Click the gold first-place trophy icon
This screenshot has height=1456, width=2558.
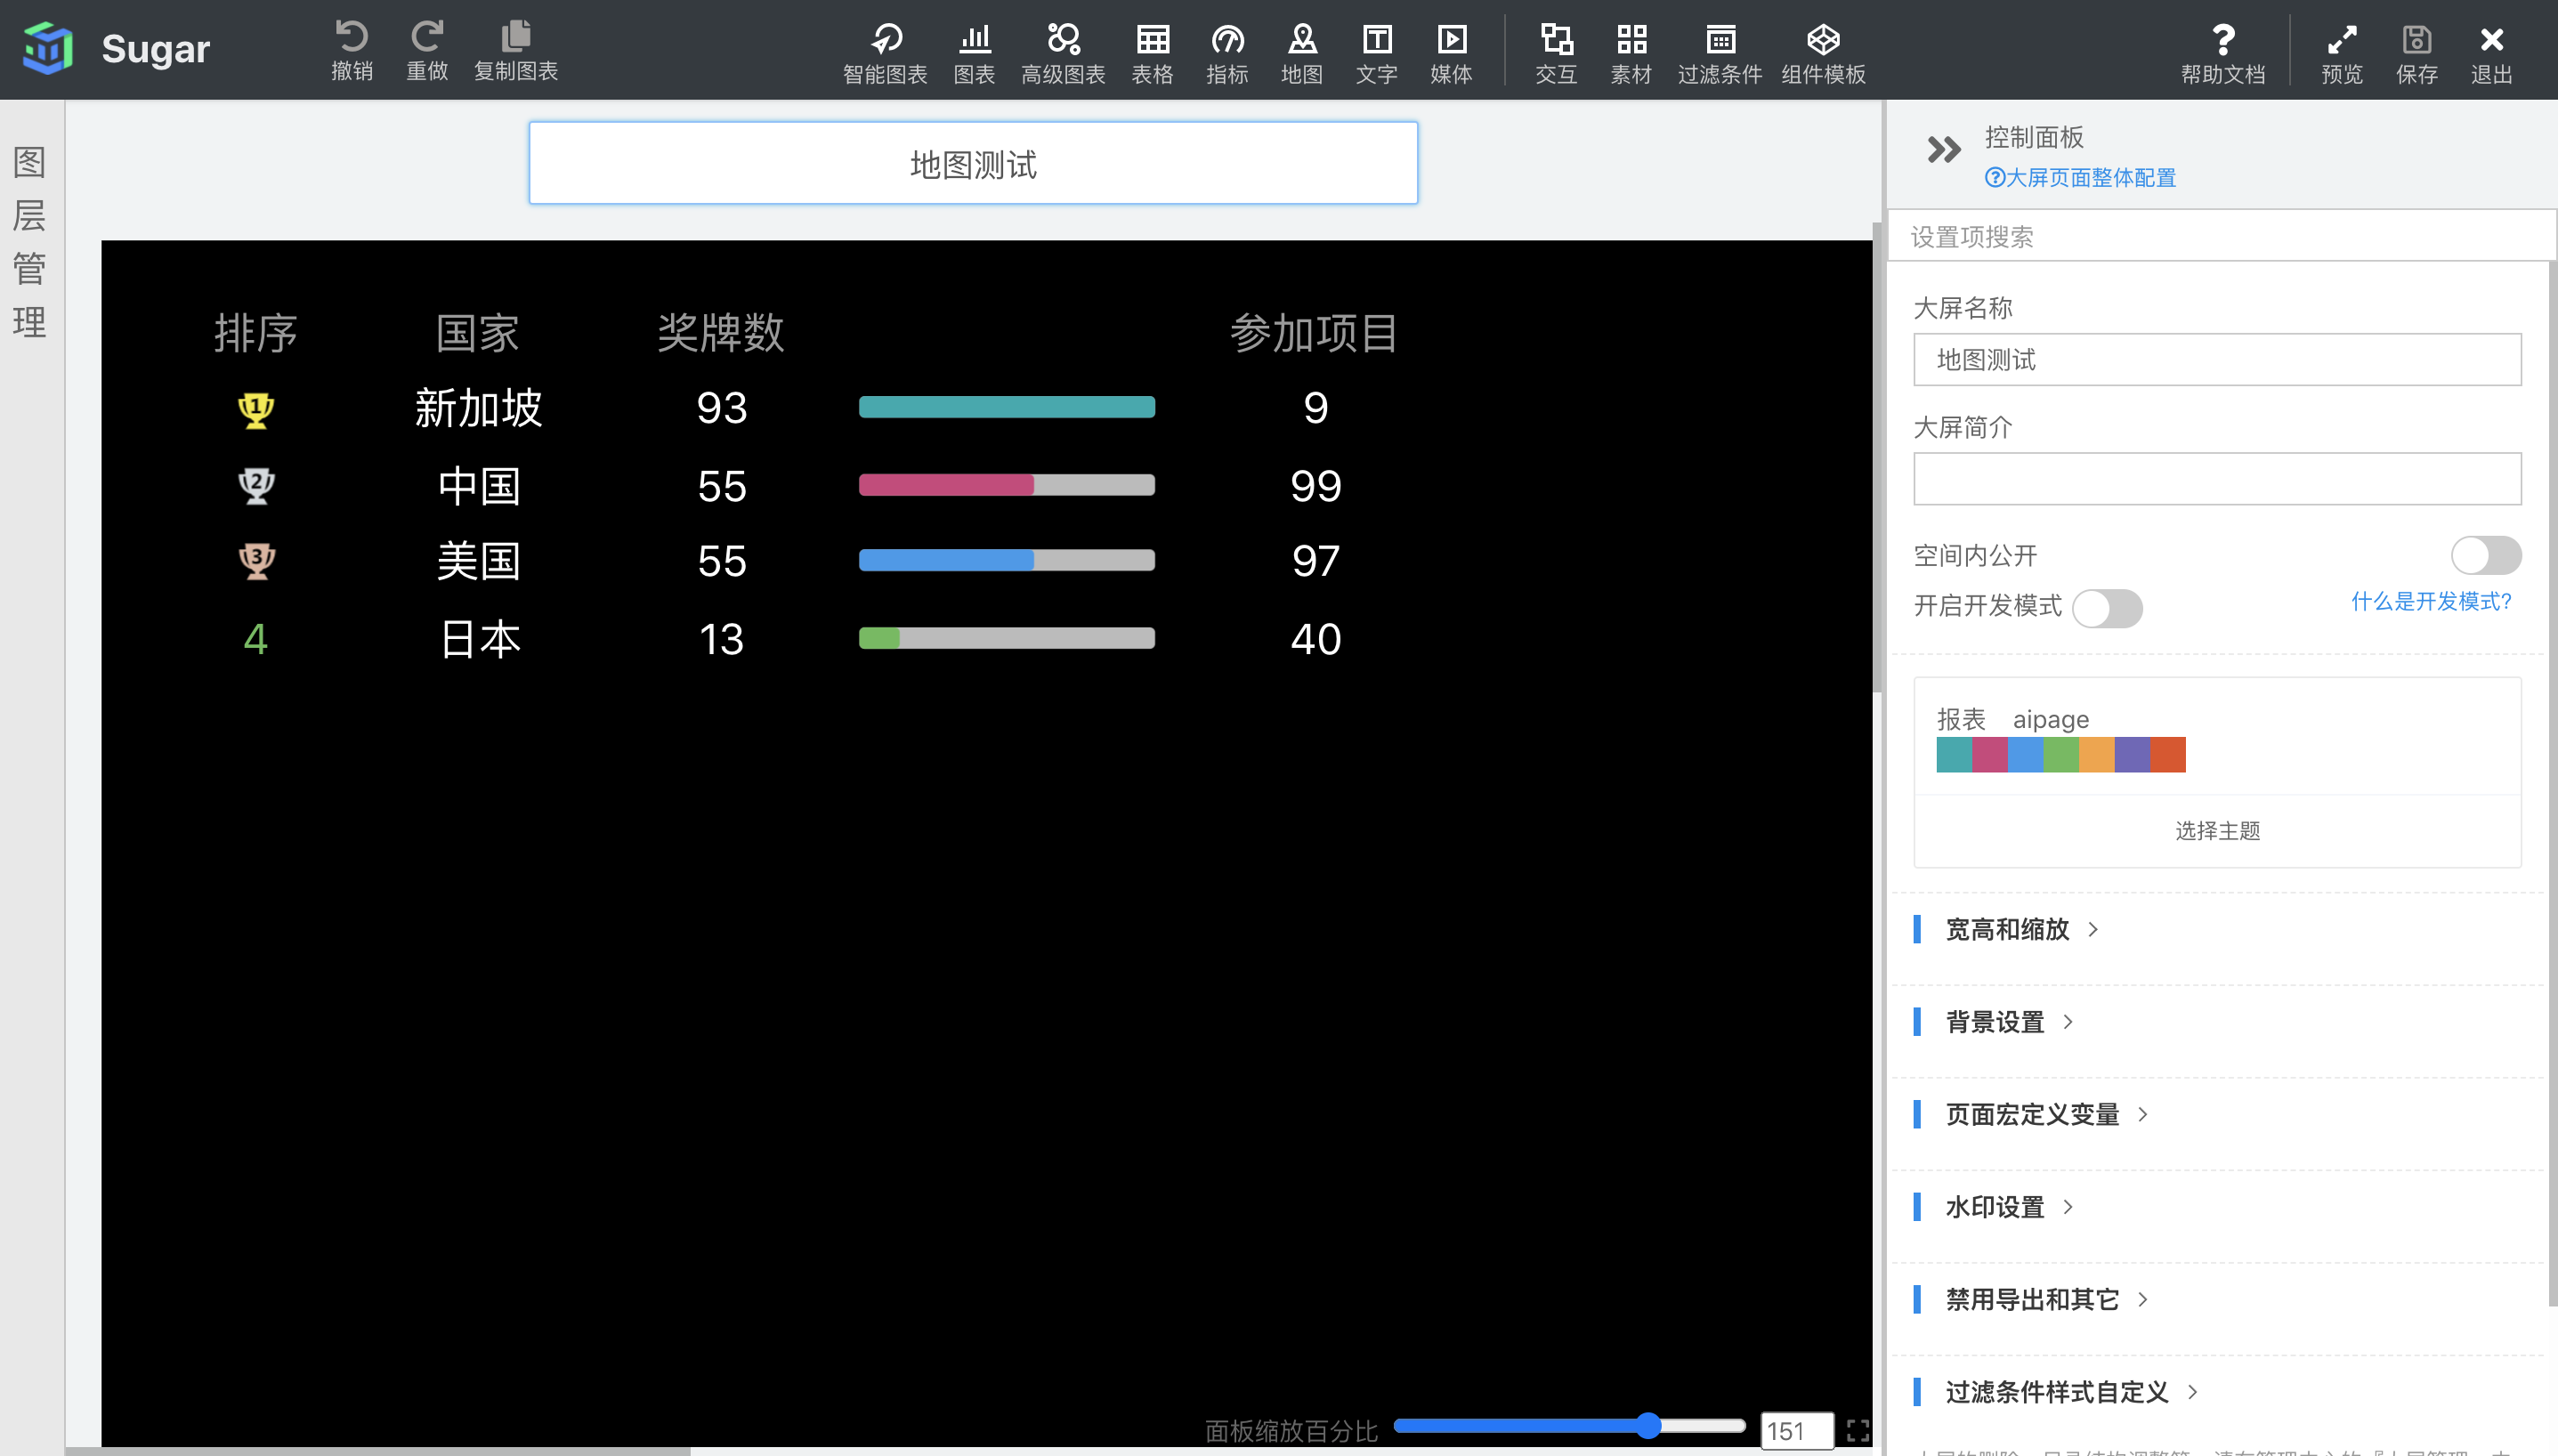pyautogui.click(x=256, y=409)
